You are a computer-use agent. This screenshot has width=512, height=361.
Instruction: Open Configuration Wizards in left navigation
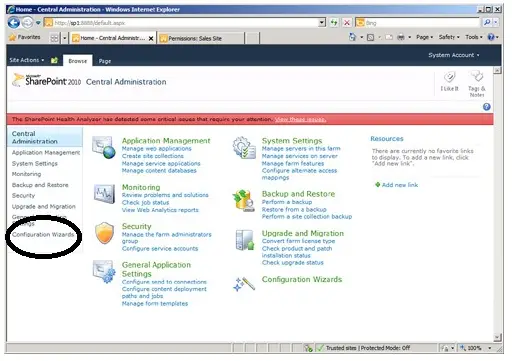[43, 235]
